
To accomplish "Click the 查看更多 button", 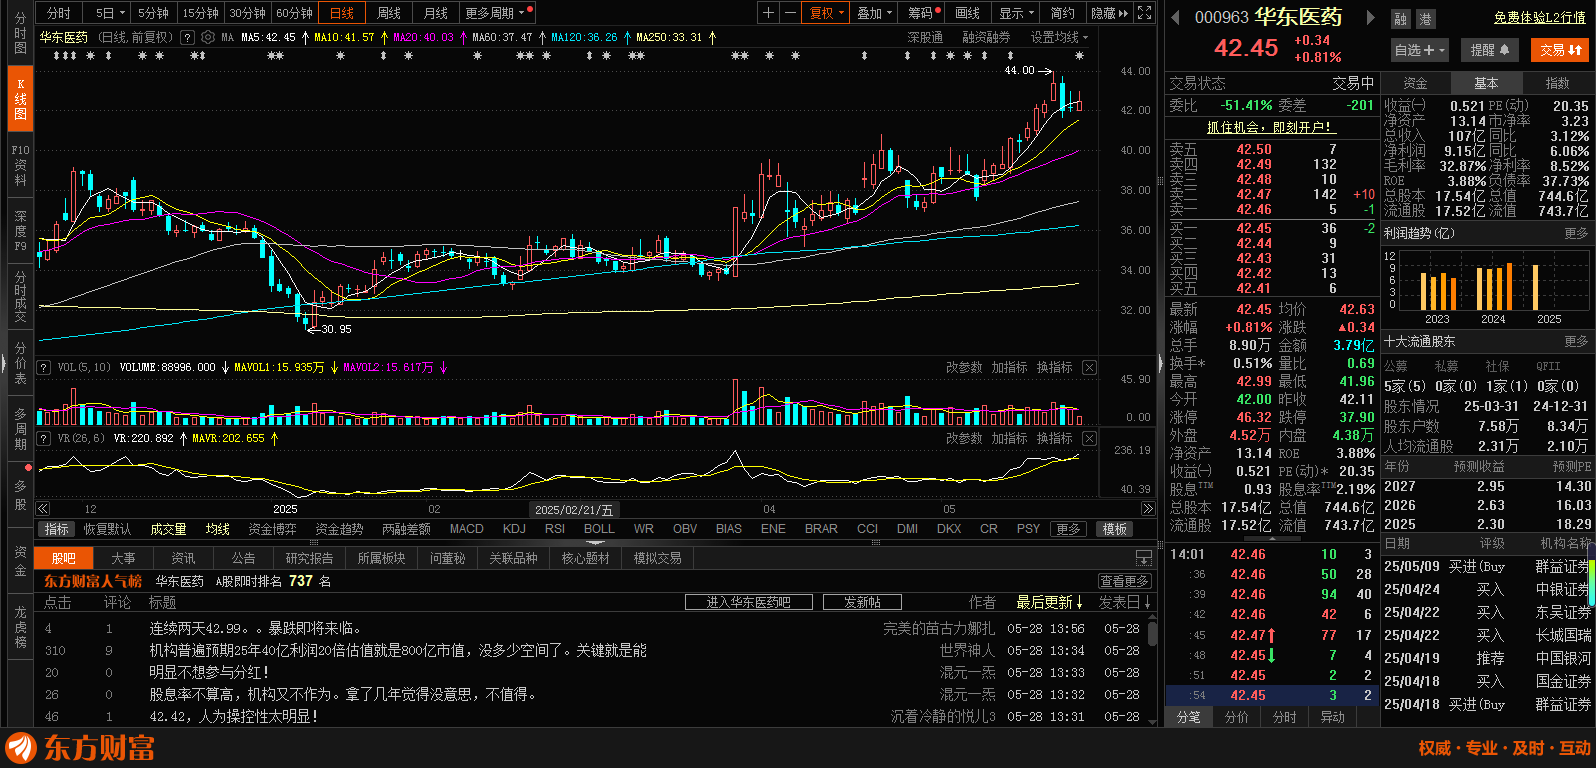I will (x=1124, y=581).
